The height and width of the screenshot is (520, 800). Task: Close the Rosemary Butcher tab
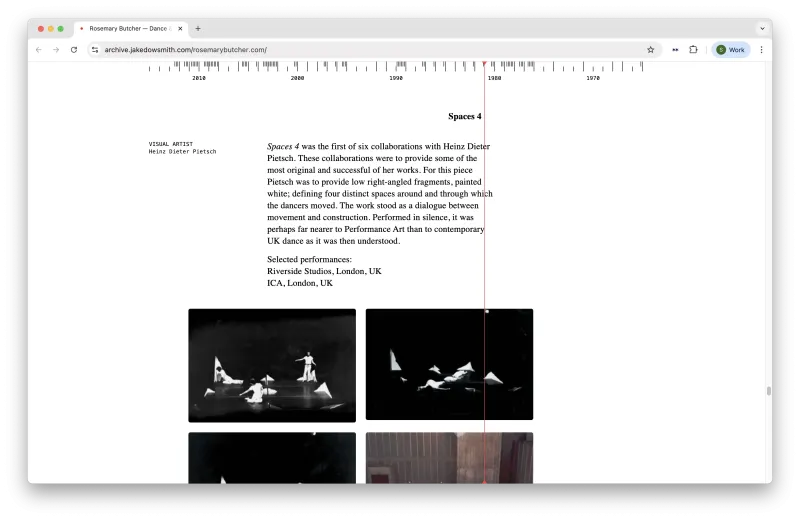[x=180, y=29]
